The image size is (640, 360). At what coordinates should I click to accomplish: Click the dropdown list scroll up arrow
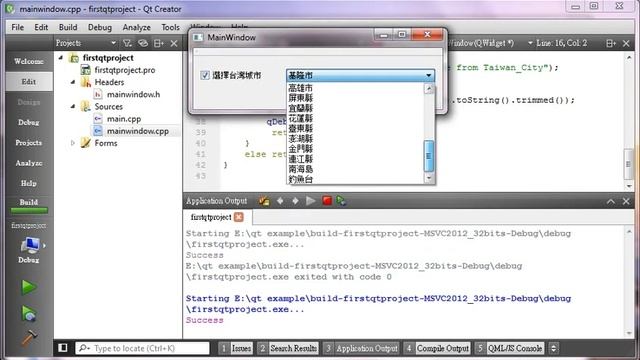[x=429, y=88]
